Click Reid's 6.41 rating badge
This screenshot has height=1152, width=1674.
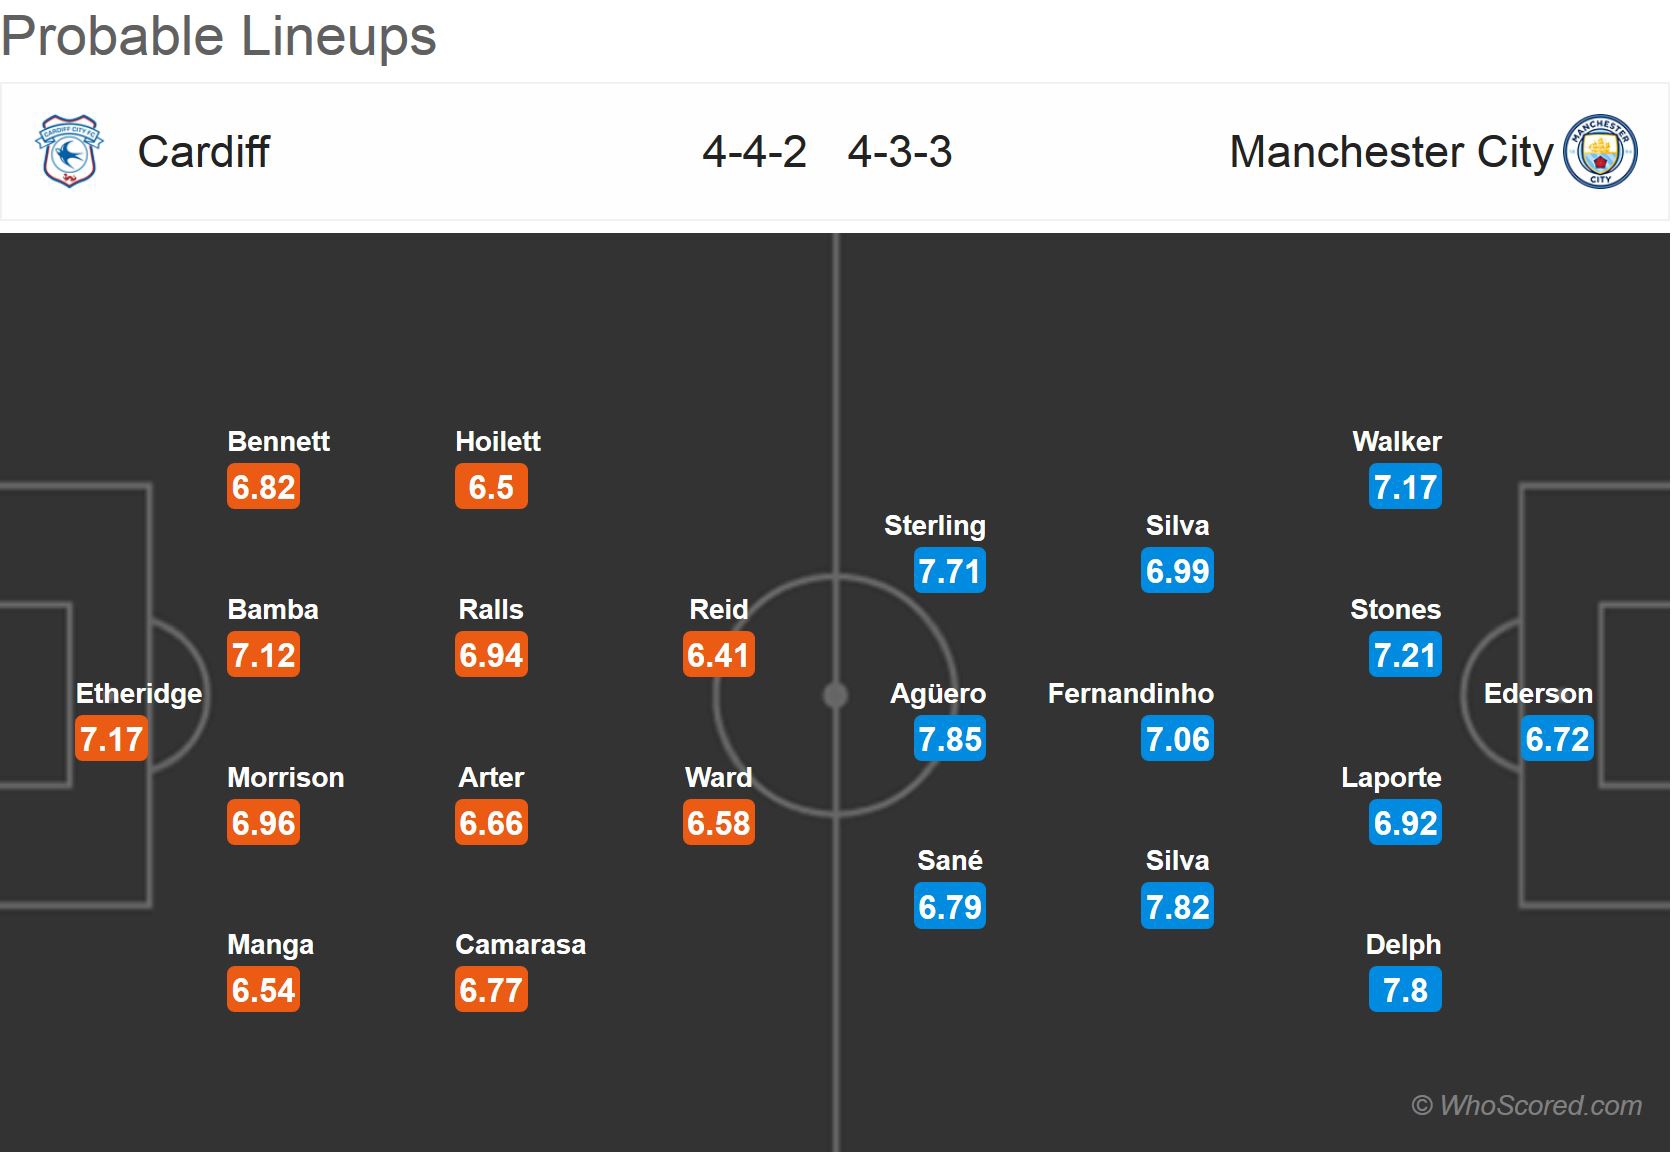click(718, 655)
